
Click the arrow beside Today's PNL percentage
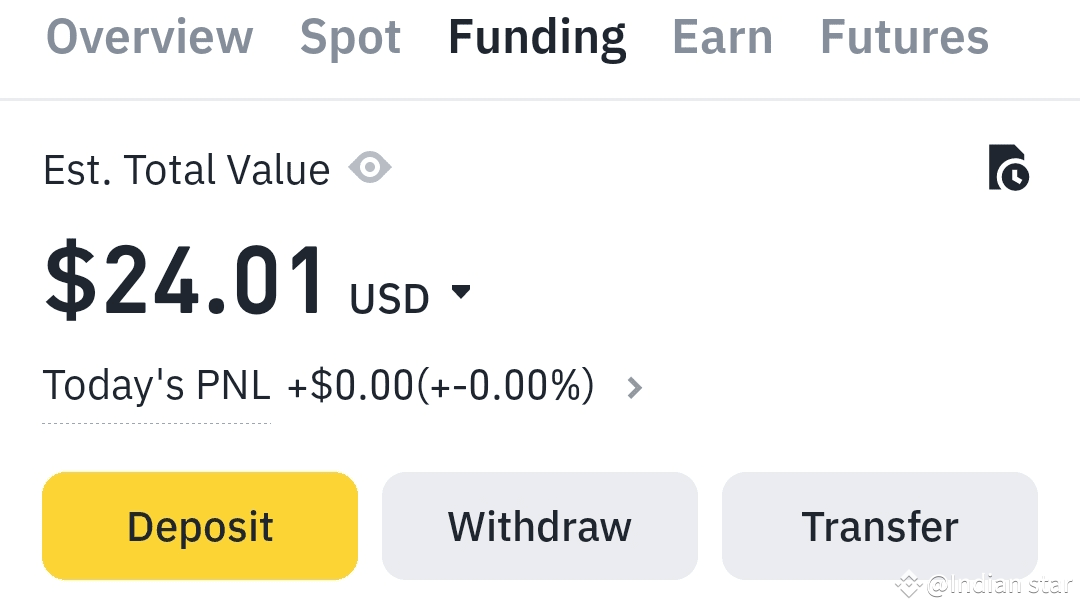(634, 387)
